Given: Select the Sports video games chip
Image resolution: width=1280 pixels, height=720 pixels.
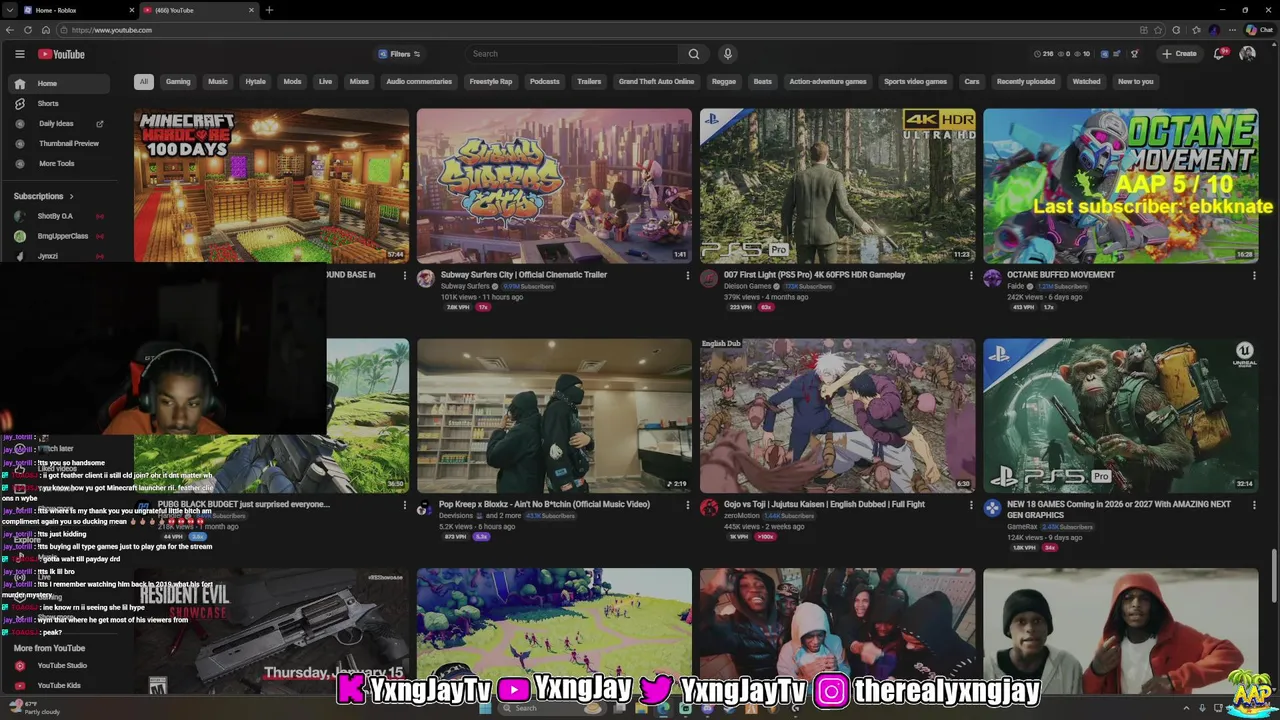Looking at the screenshot, I should point(915,82).
